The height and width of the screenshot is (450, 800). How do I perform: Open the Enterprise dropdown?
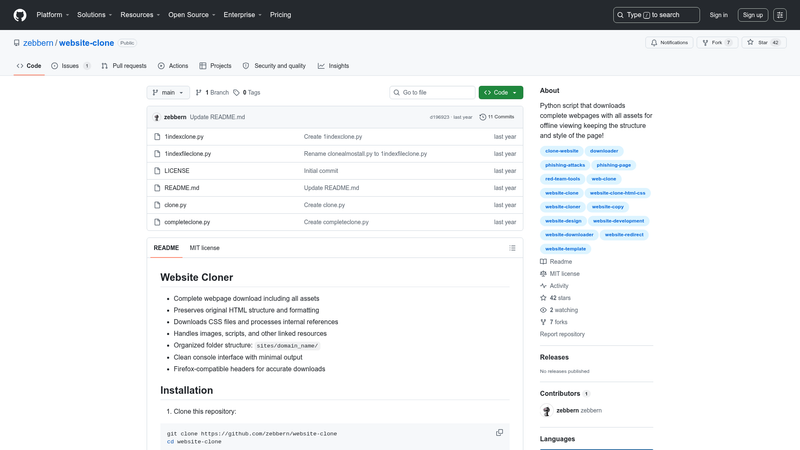point(242,15)
